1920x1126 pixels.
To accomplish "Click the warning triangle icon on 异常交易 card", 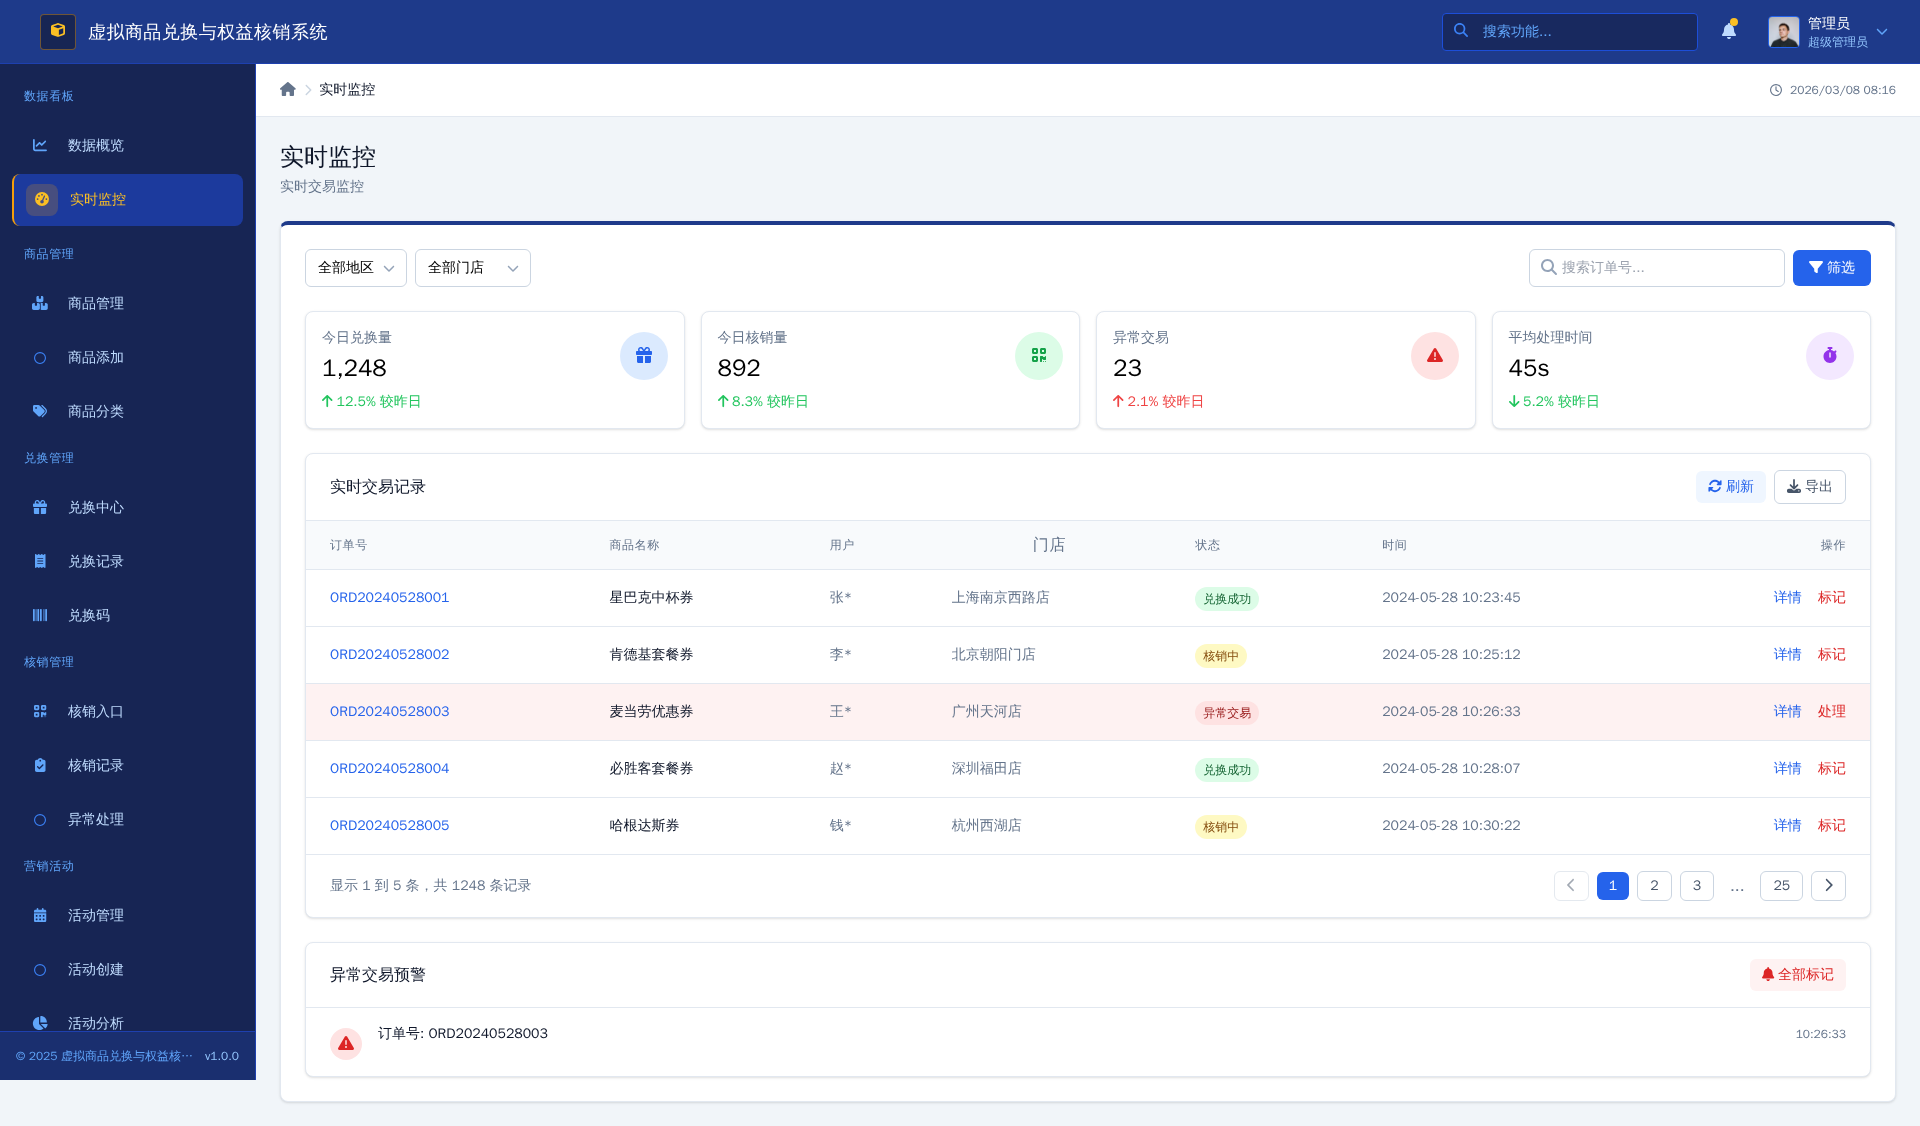I will click(1434, 356).
